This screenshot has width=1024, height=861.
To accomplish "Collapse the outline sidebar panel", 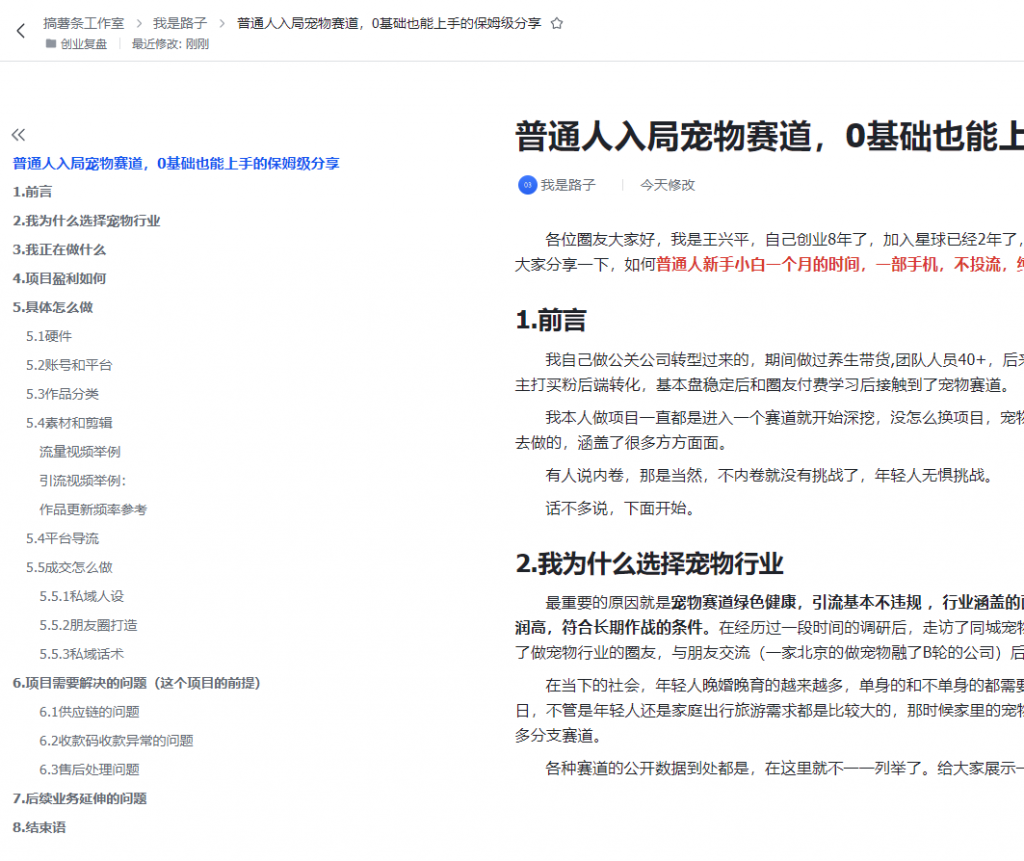I will point(18,135).
